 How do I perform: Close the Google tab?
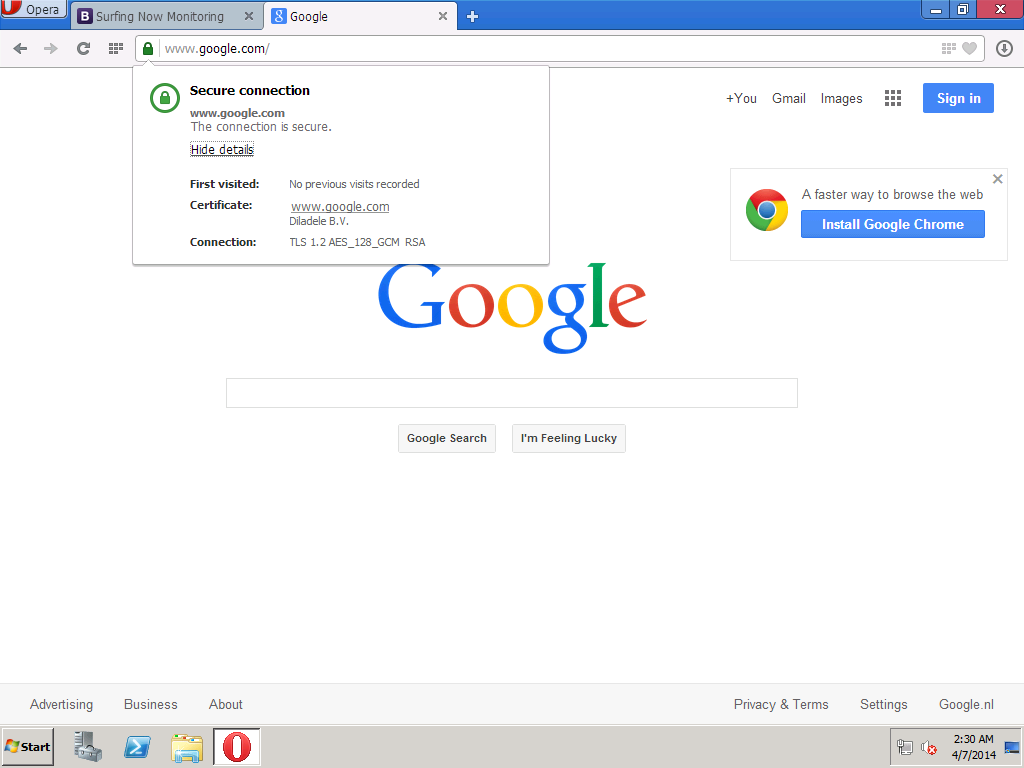(x=443, y=16)
